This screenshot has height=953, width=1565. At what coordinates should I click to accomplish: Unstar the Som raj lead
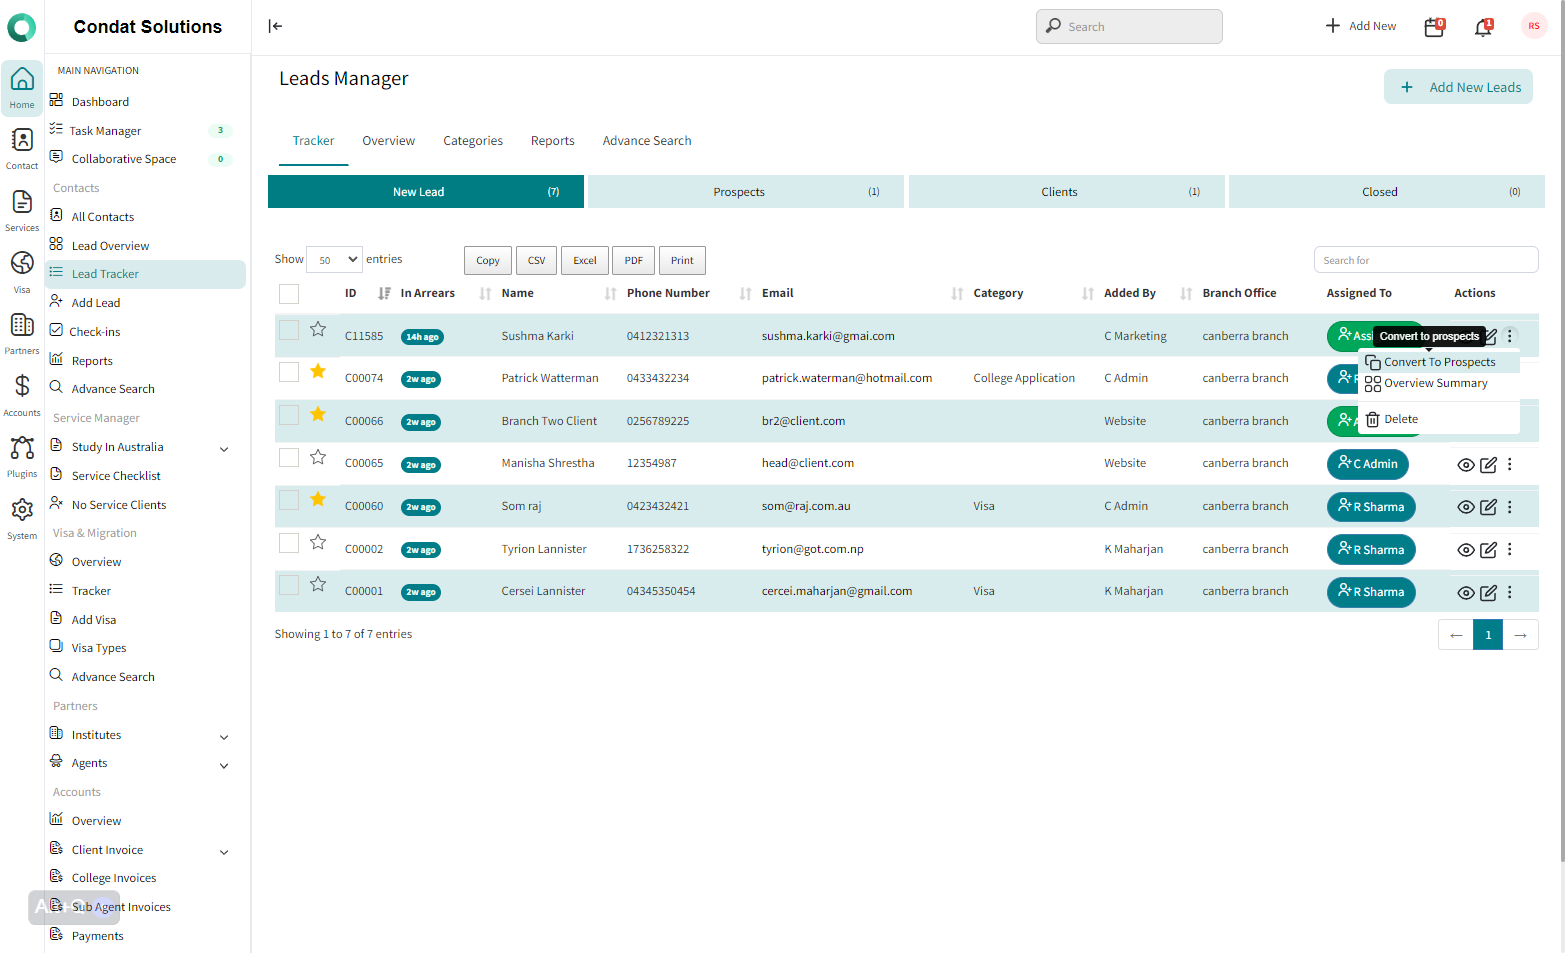(x=318, y=499)
